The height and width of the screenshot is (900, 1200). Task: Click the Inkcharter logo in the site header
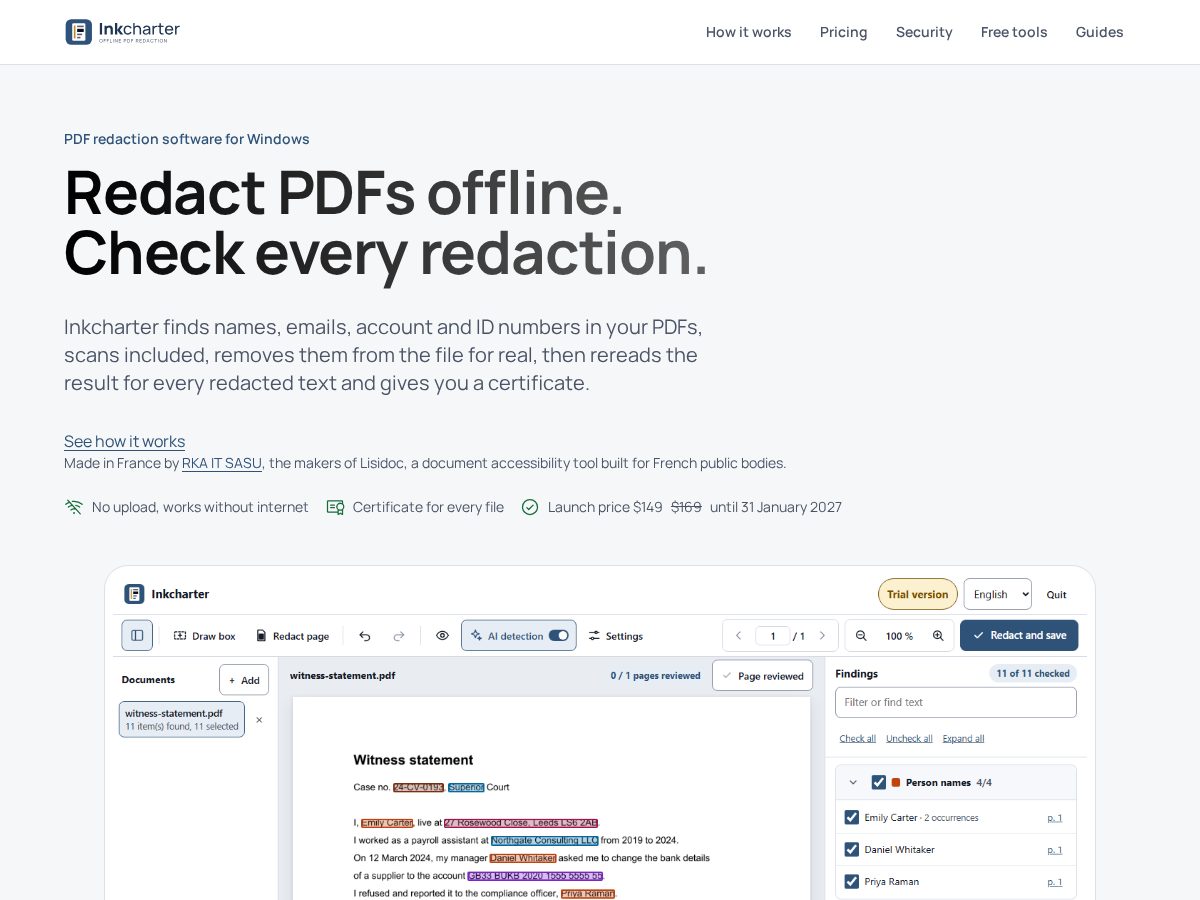[x=123, y=32]
